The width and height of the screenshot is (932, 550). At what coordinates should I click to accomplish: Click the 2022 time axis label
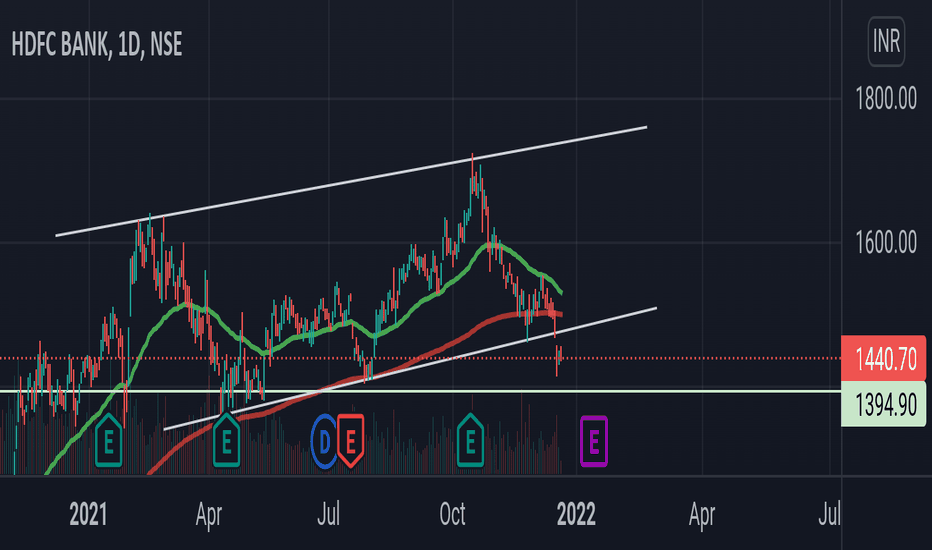[576, 514]
